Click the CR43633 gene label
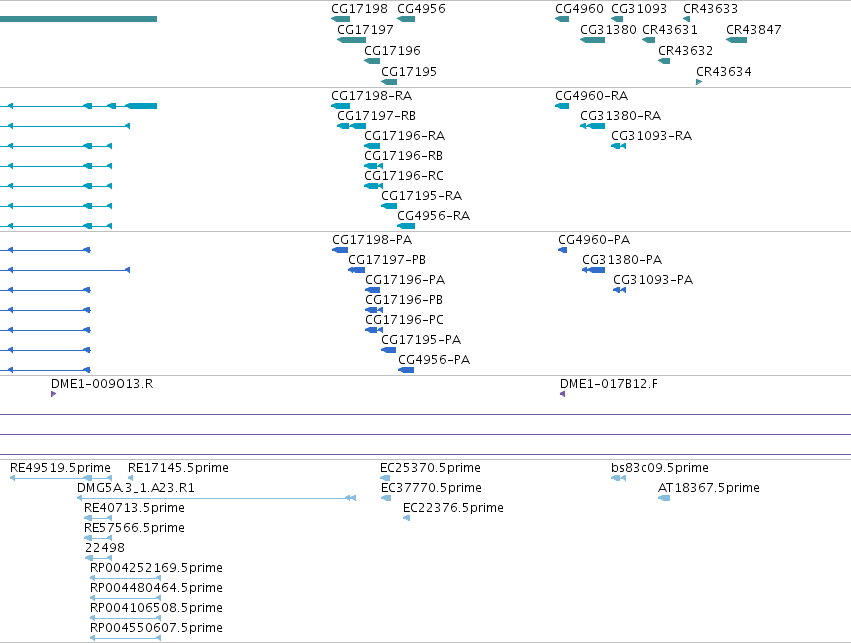 point(710,9)
